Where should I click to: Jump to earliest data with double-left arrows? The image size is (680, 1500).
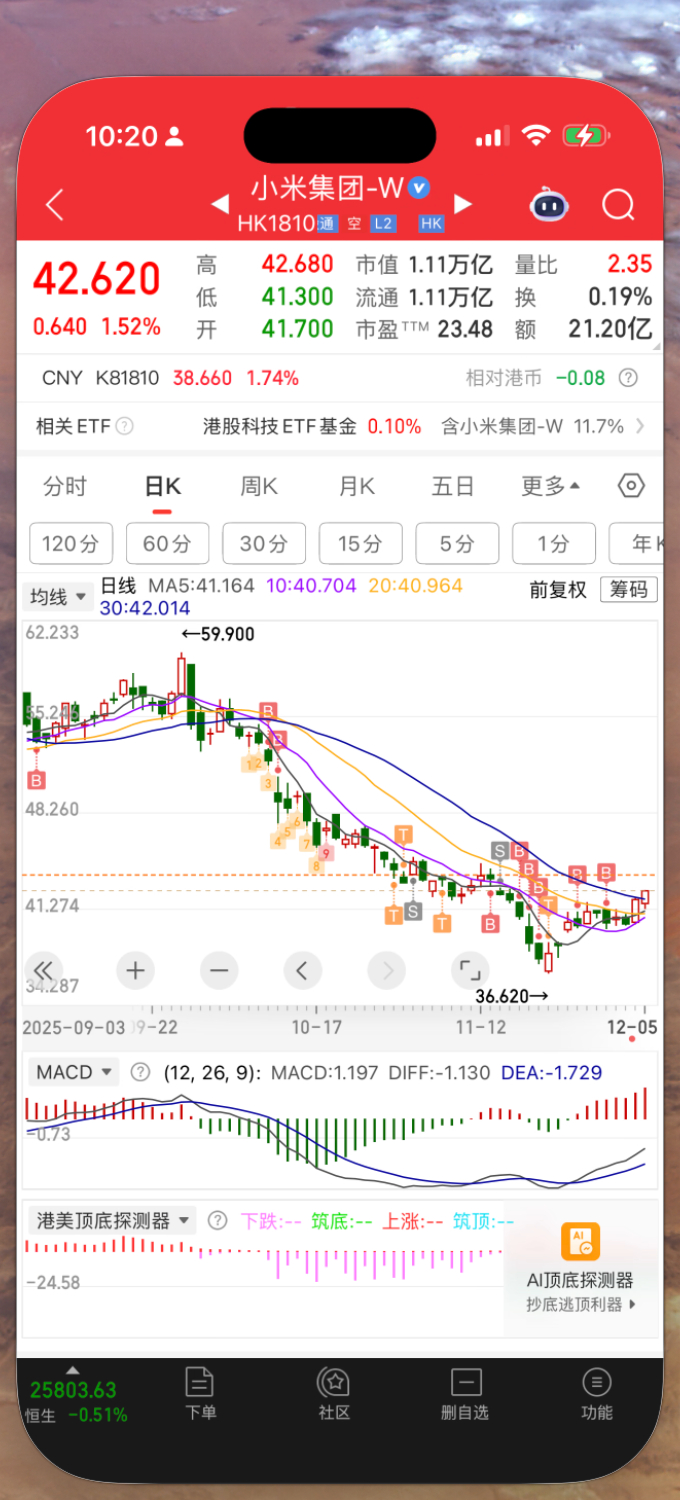43,969
